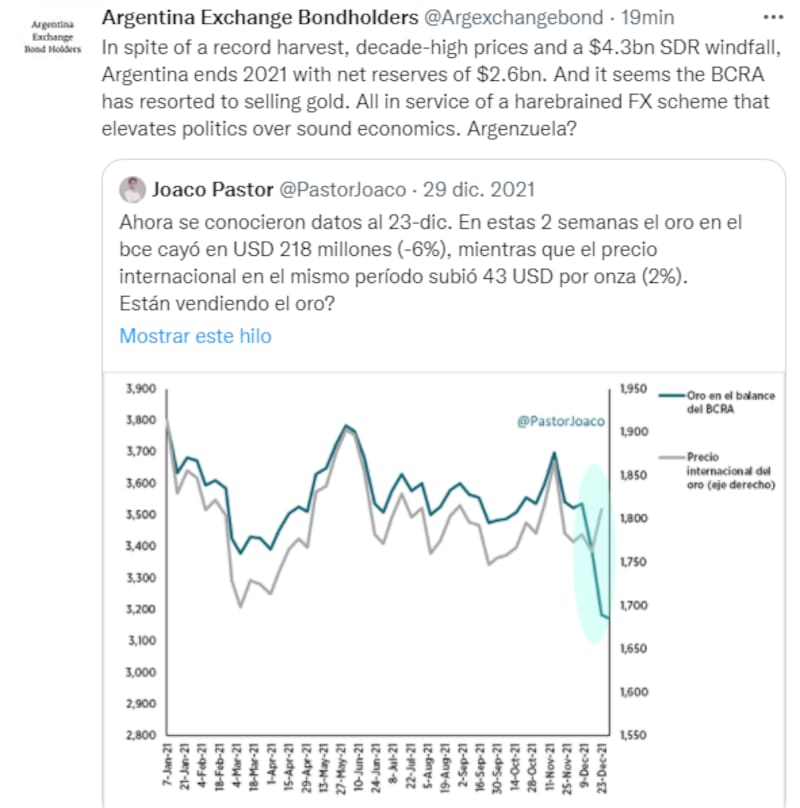
Task: Click the 29 dic. 2021 date
Action: tap(479, 189)
